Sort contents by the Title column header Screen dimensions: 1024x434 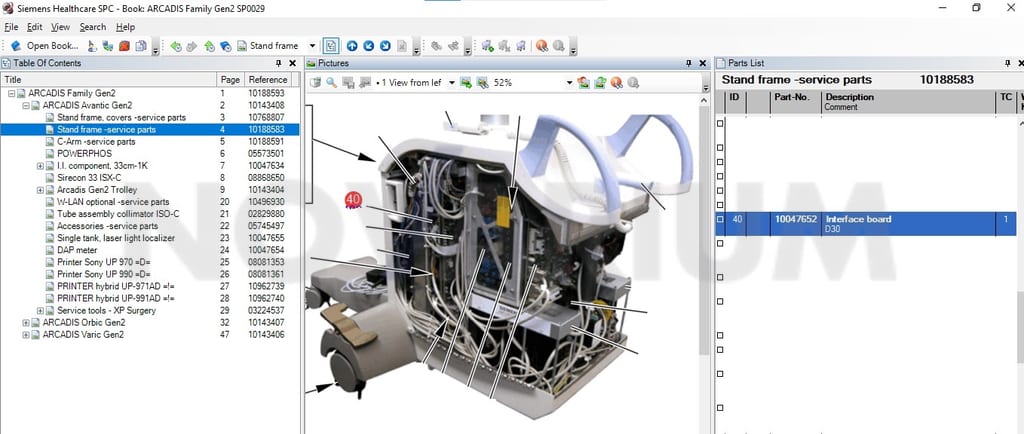(x=108, y=80)
